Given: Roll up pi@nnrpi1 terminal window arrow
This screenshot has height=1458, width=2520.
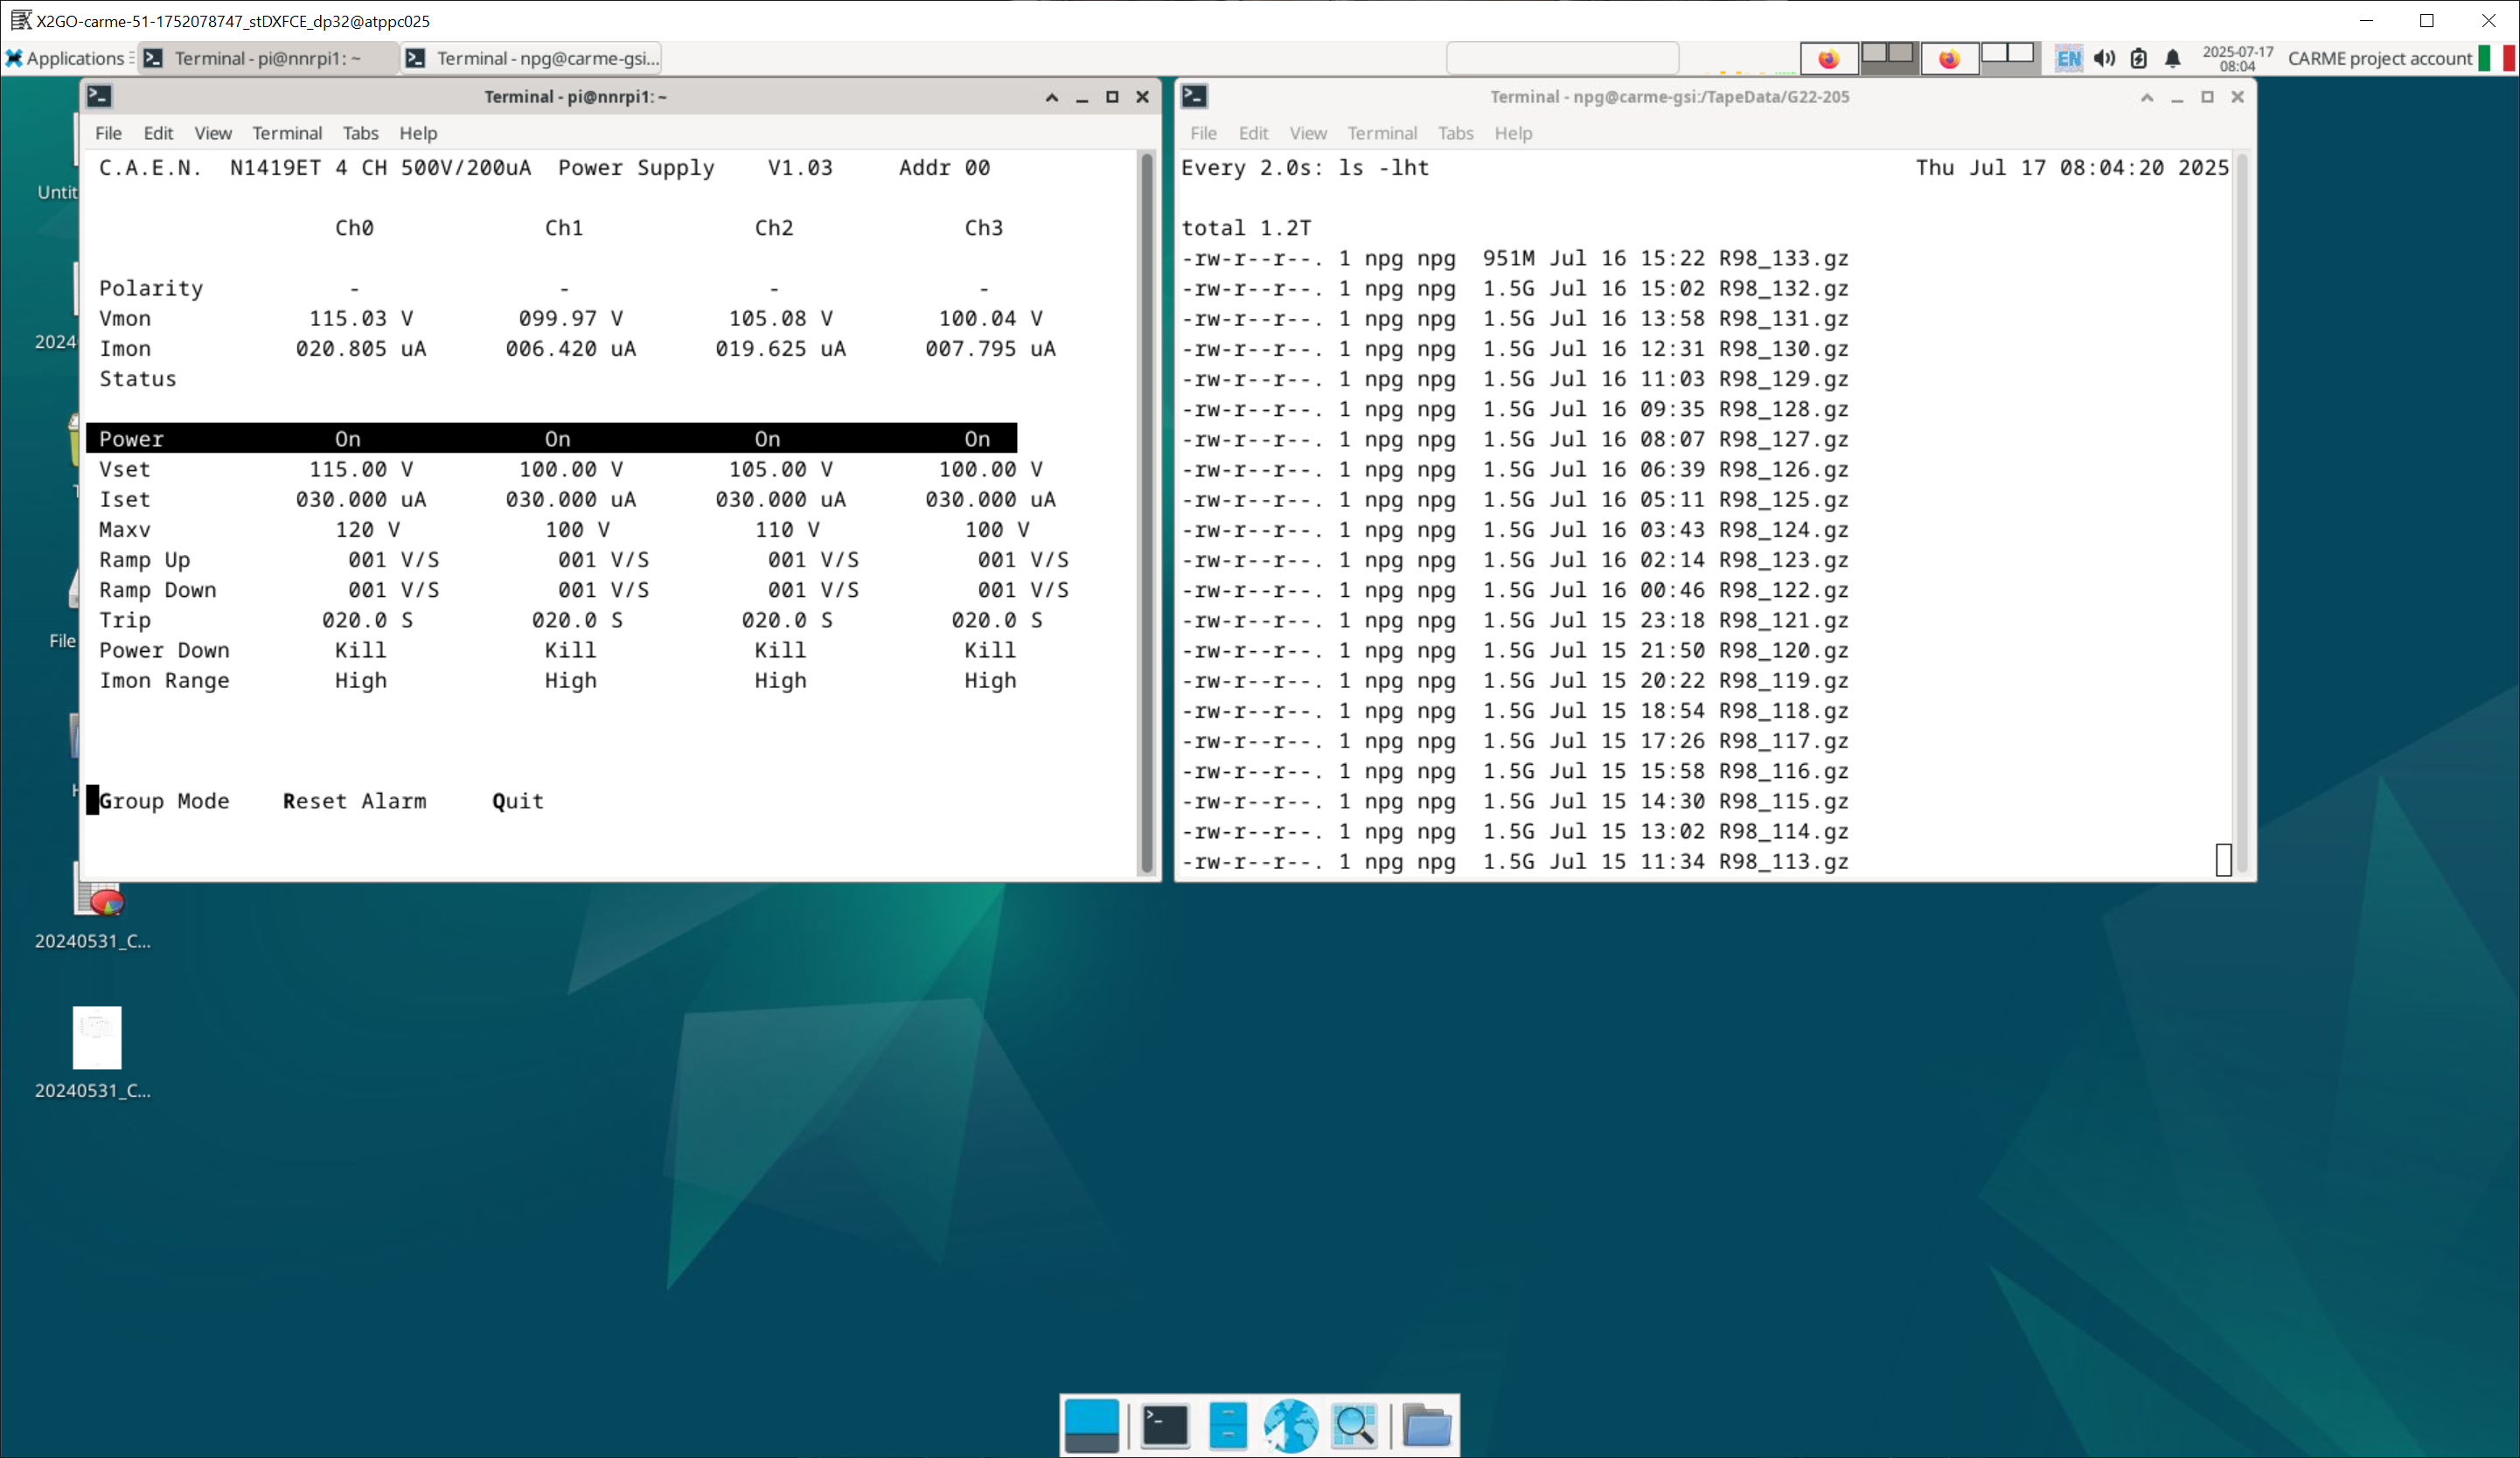Looking at the screenshot, I should click(x=1051, y=97).
